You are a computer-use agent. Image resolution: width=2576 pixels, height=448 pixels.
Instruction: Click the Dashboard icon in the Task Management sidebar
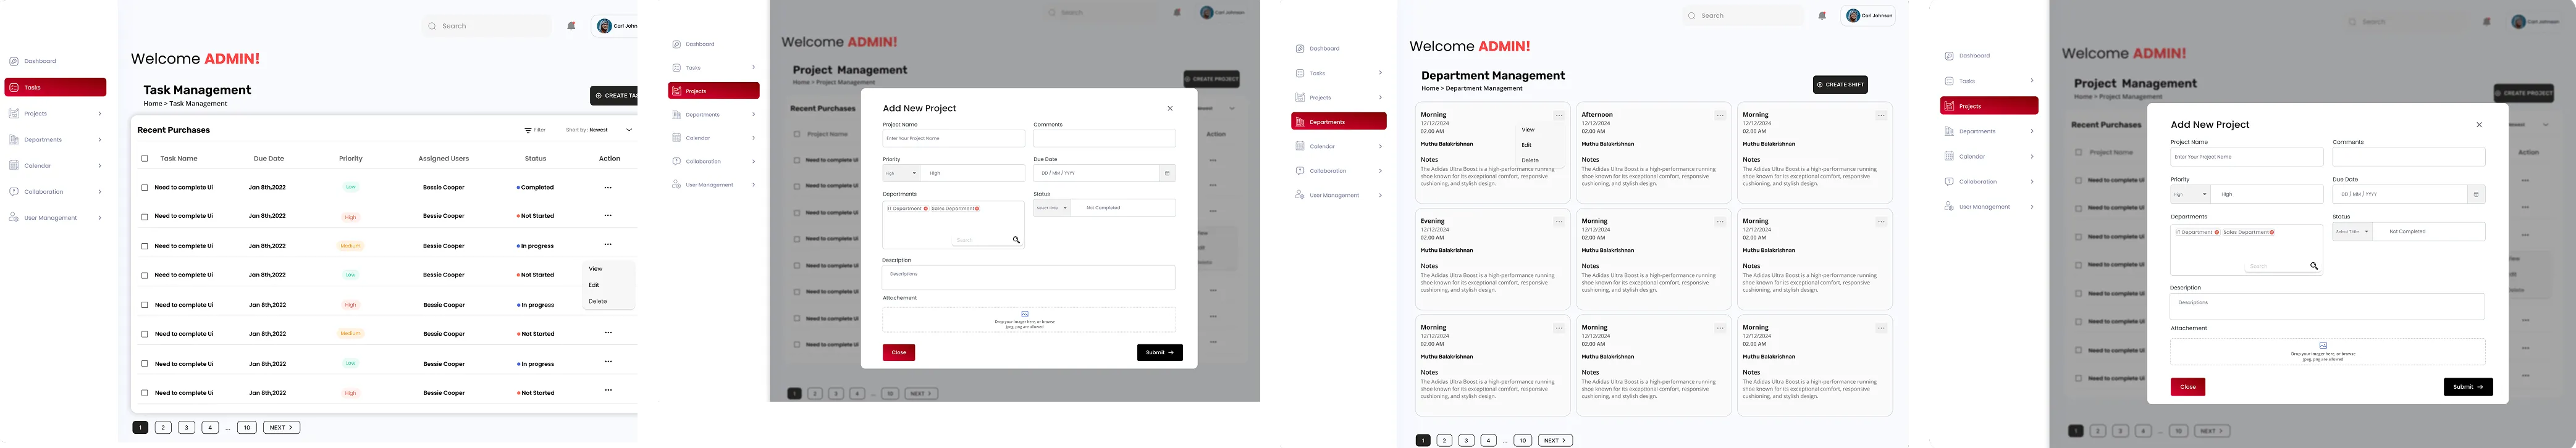tap(14, 61)
